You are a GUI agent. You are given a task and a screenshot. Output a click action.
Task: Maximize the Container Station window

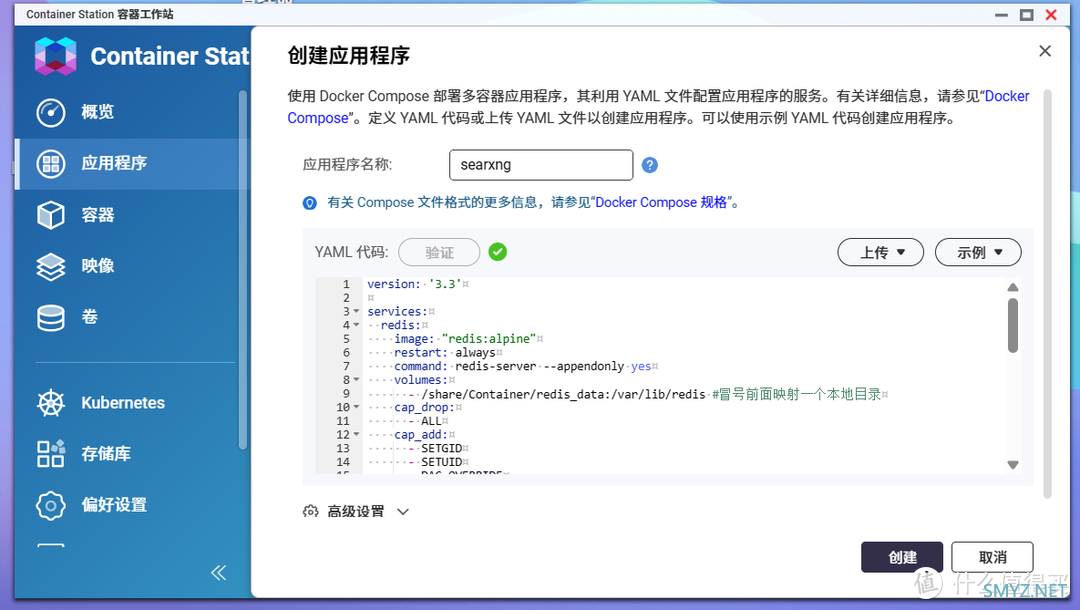pyautogui.click(x=1026, y=14)
